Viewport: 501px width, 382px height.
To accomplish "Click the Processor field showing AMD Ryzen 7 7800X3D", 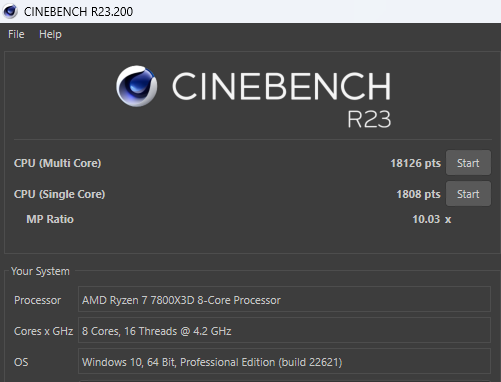I will [284, 300].
